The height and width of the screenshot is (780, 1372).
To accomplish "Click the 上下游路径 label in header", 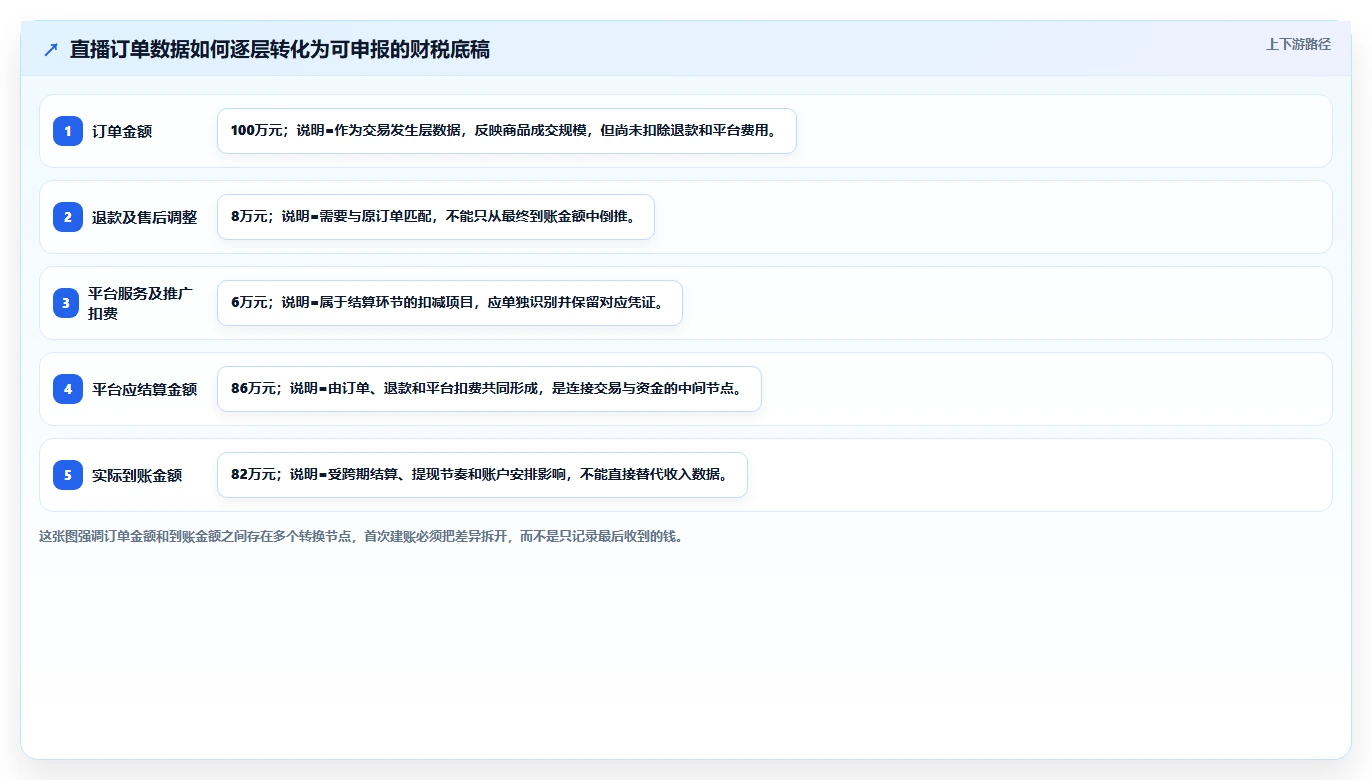I will point(1298,44).
